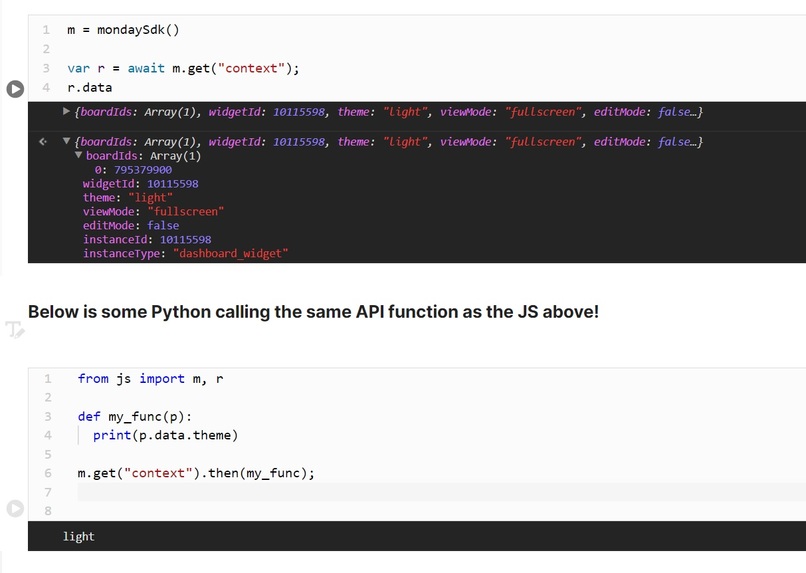Image resolution: width=806 pixels, height=573 pixels.
Task: Click line number 8 in Python cell
Action: [48, 511]
